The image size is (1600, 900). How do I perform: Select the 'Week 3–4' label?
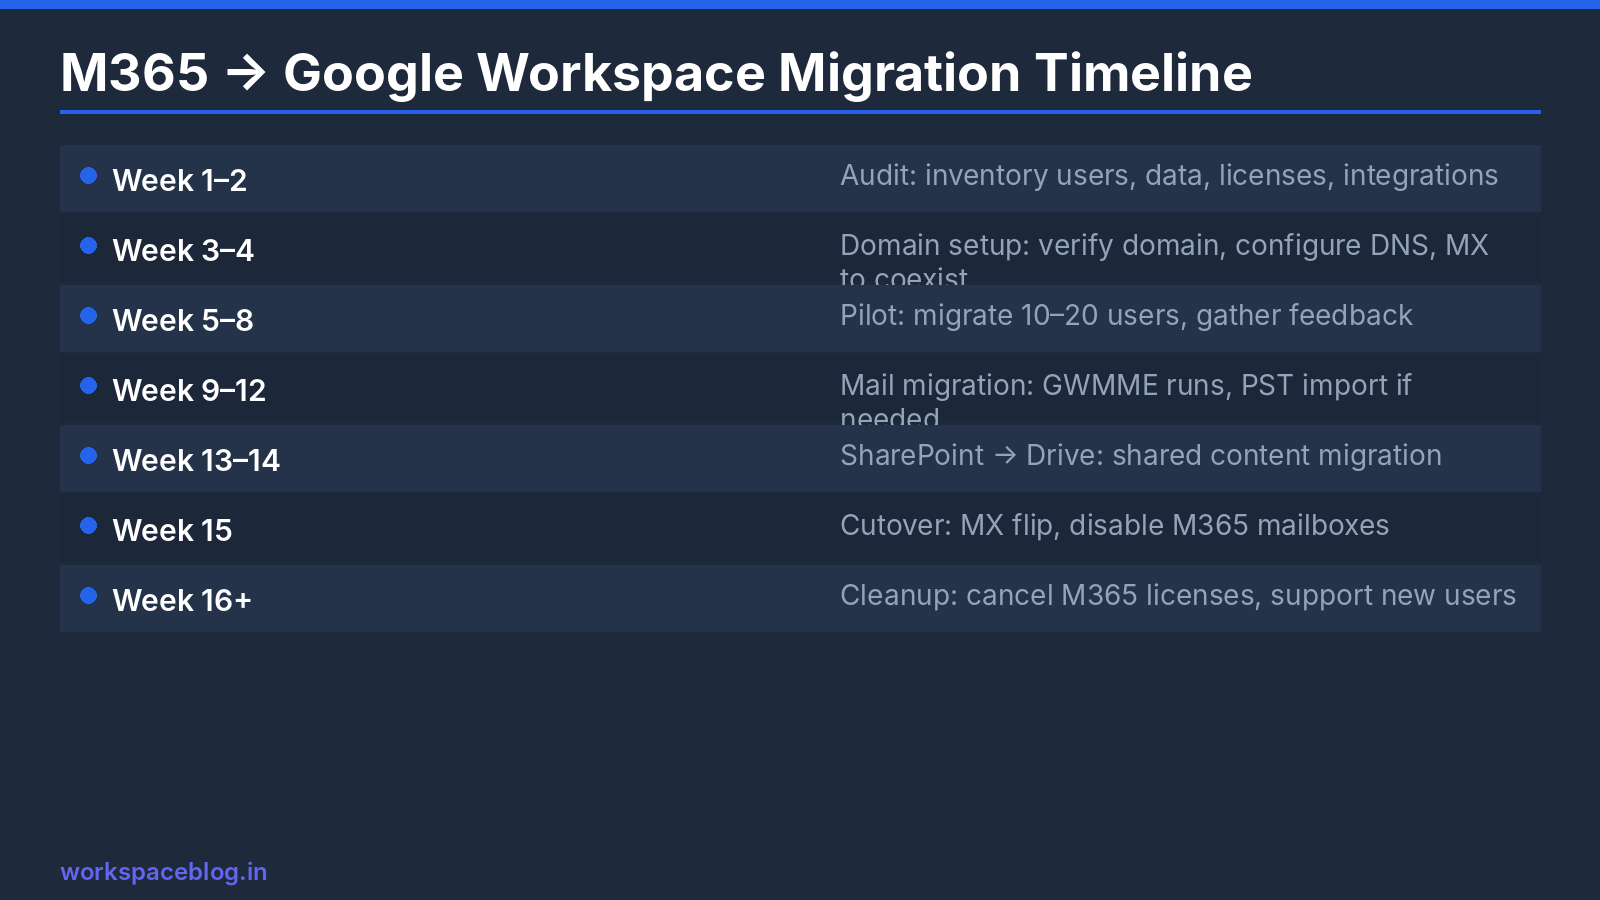click(183, 250)
